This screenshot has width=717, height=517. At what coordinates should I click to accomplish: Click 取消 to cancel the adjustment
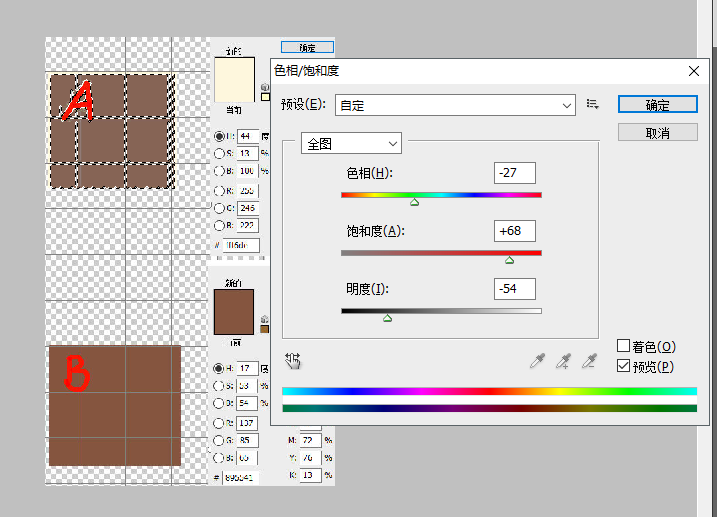[658, 133]
